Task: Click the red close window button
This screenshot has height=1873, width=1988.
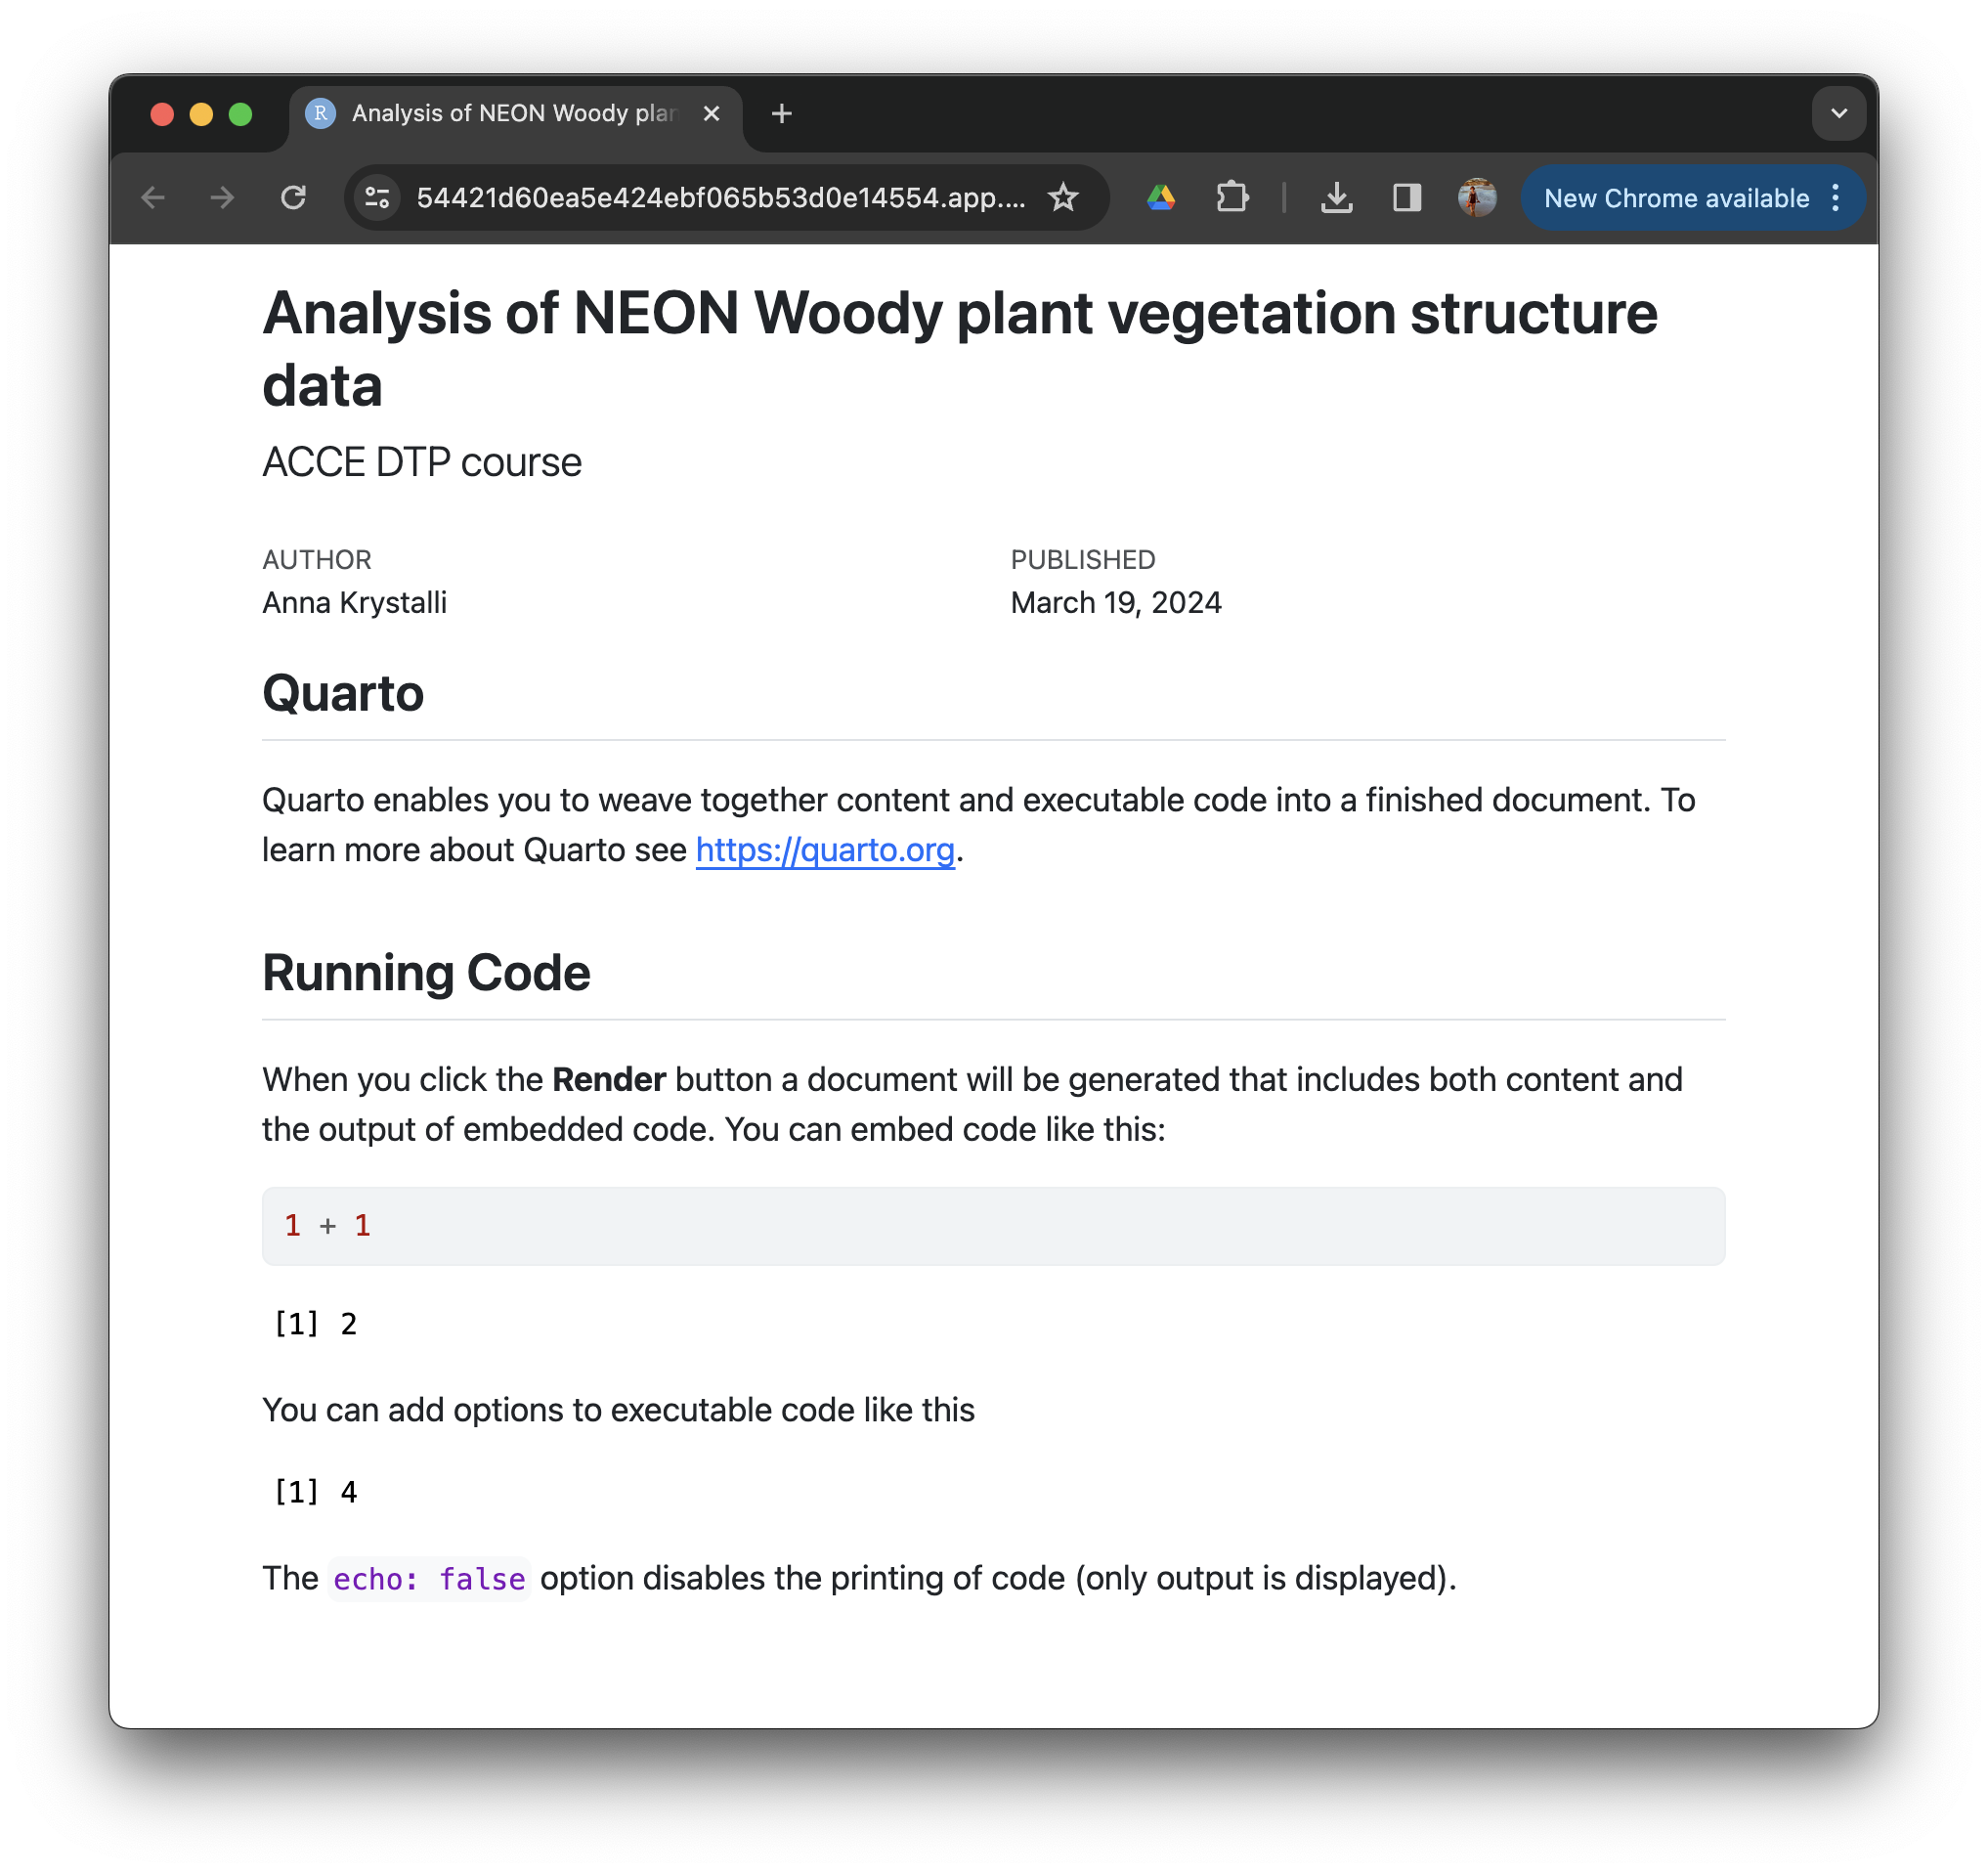Action: [x=162, y=114]
